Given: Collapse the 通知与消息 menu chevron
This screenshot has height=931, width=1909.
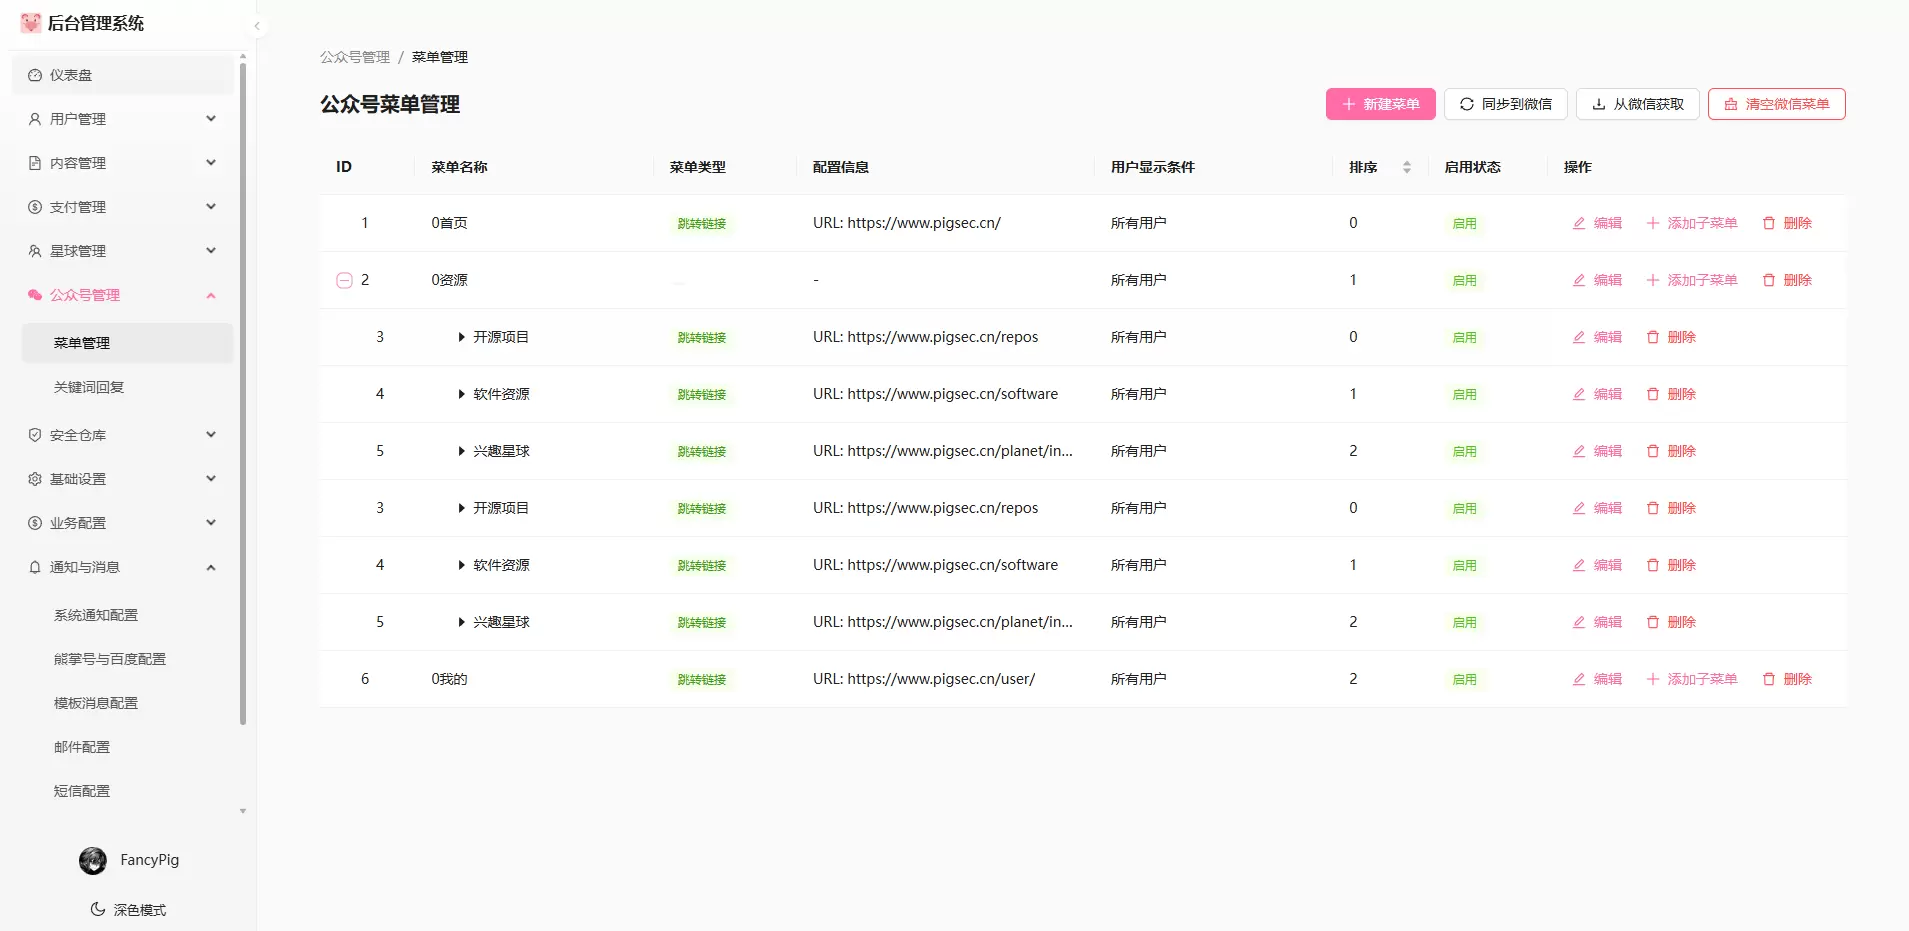Looking at the screenshot, I should coord(211,567).
